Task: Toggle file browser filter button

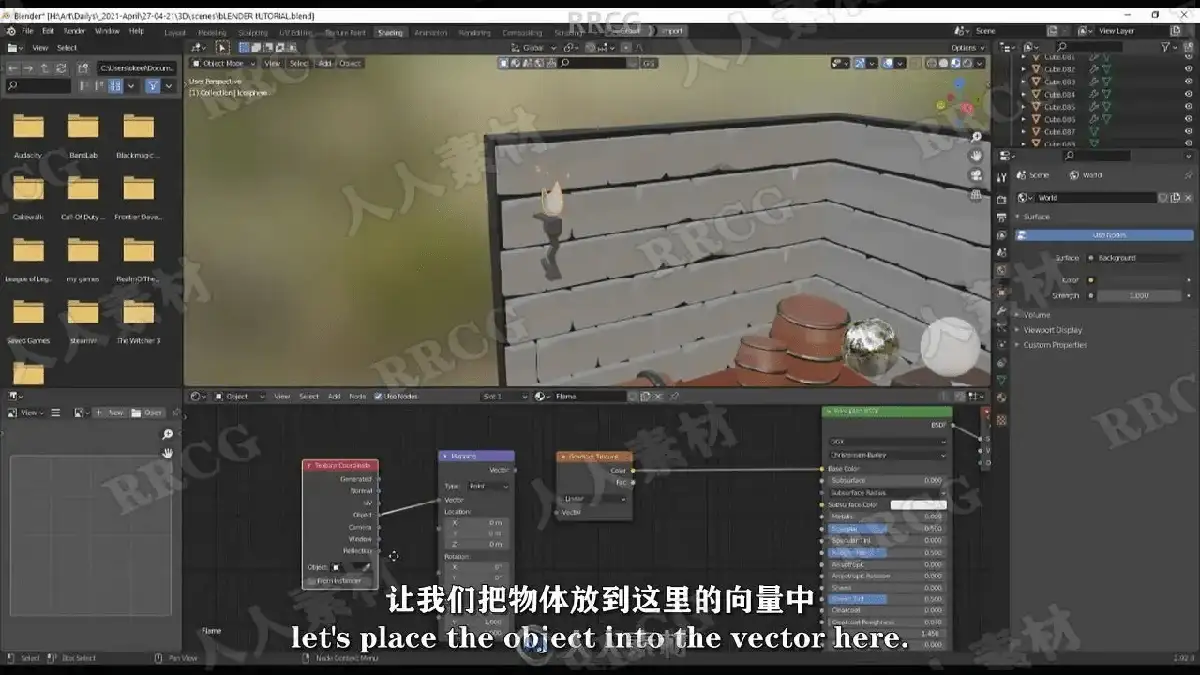Action: pyautogui.click(x=151, y=86)
